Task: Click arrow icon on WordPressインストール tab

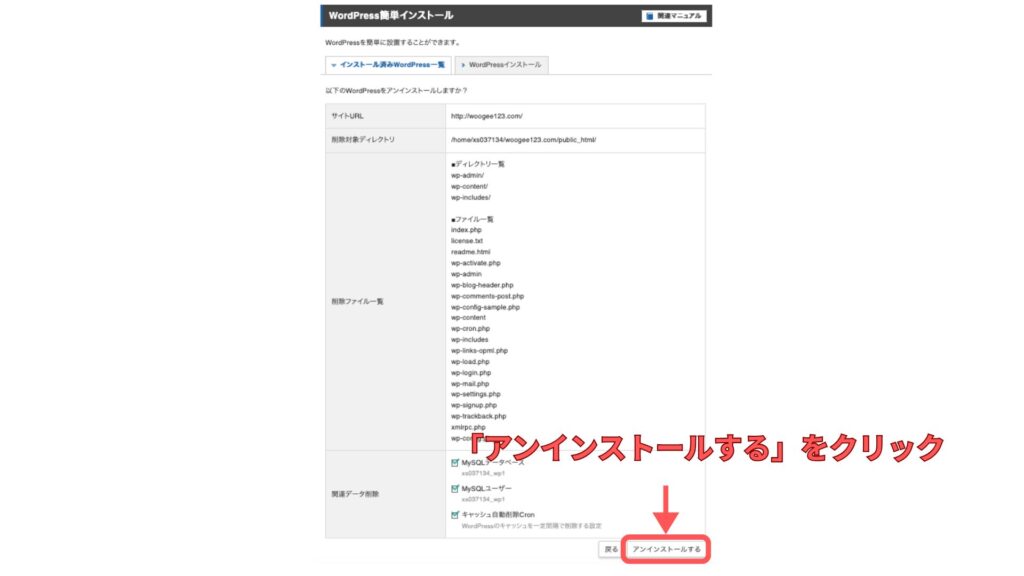Action: [x=463, y=65]
